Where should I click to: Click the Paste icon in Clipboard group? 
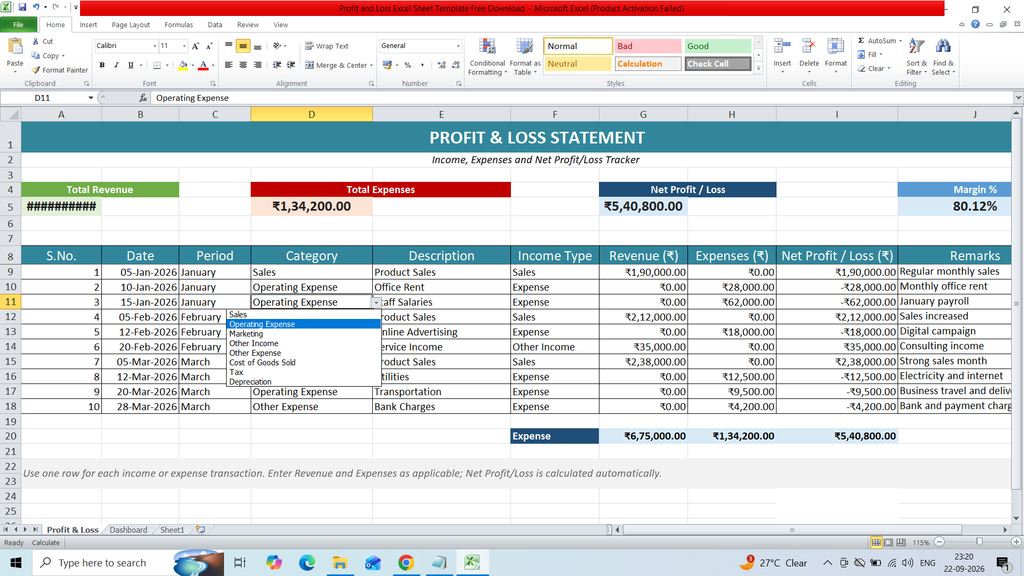14,48
